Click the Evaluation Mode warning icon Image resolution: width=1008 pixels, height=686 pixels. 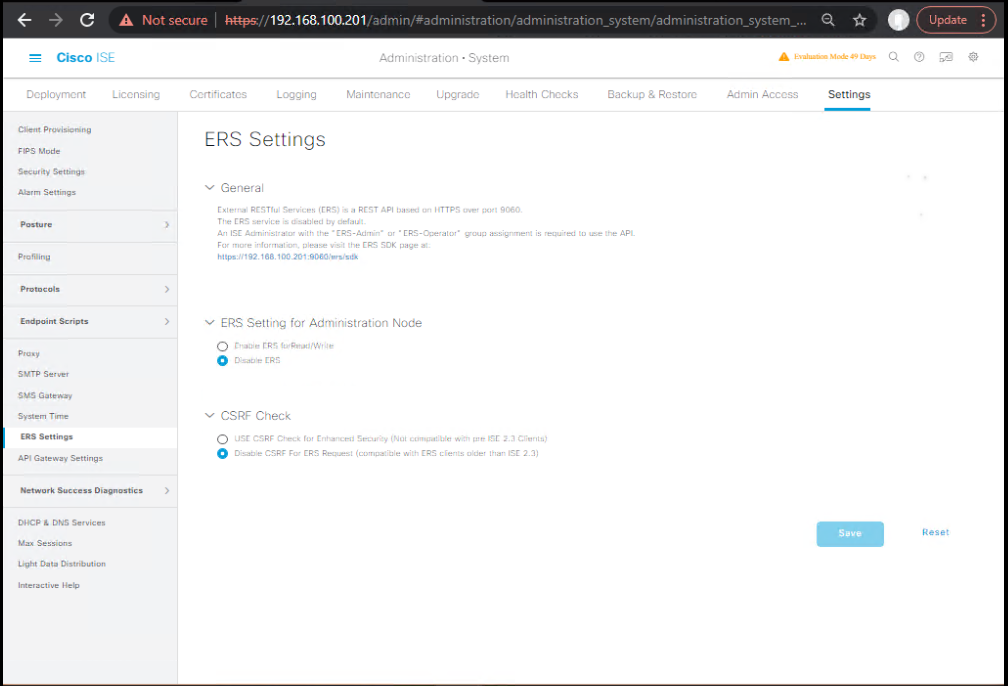tap(784, 57)
